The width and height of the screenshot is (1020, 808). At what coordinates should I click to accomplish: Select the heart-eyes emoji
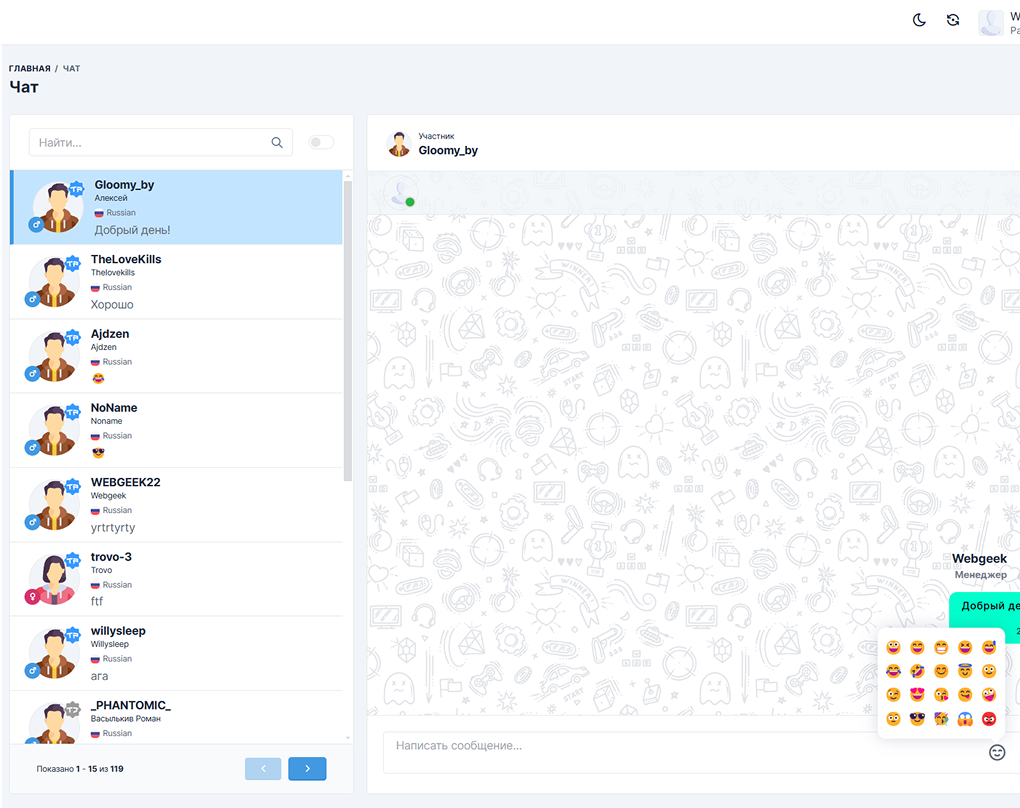(x=917, y=695)
